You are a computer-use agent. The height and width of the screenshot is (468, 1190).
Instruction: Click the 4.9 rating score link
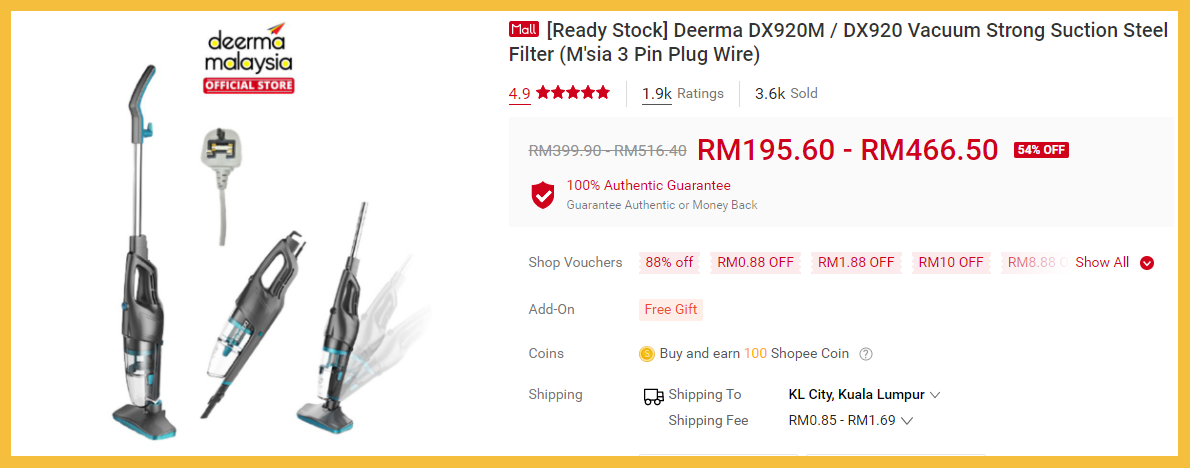tap(520, 94)
